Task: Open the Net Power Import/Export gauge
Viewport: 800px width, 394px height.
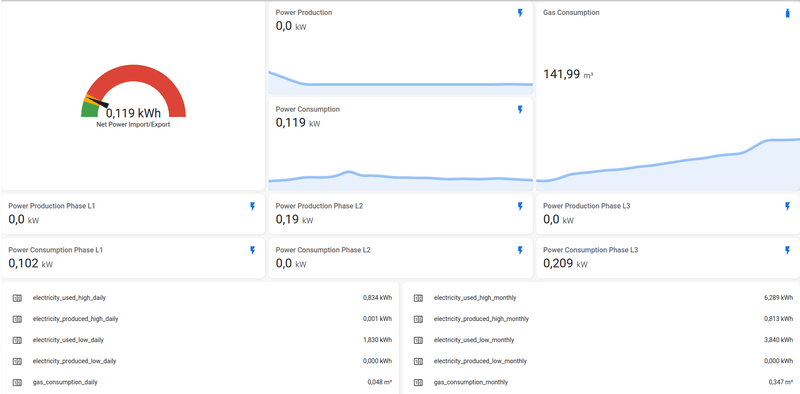Action: [x=133, y=96]
